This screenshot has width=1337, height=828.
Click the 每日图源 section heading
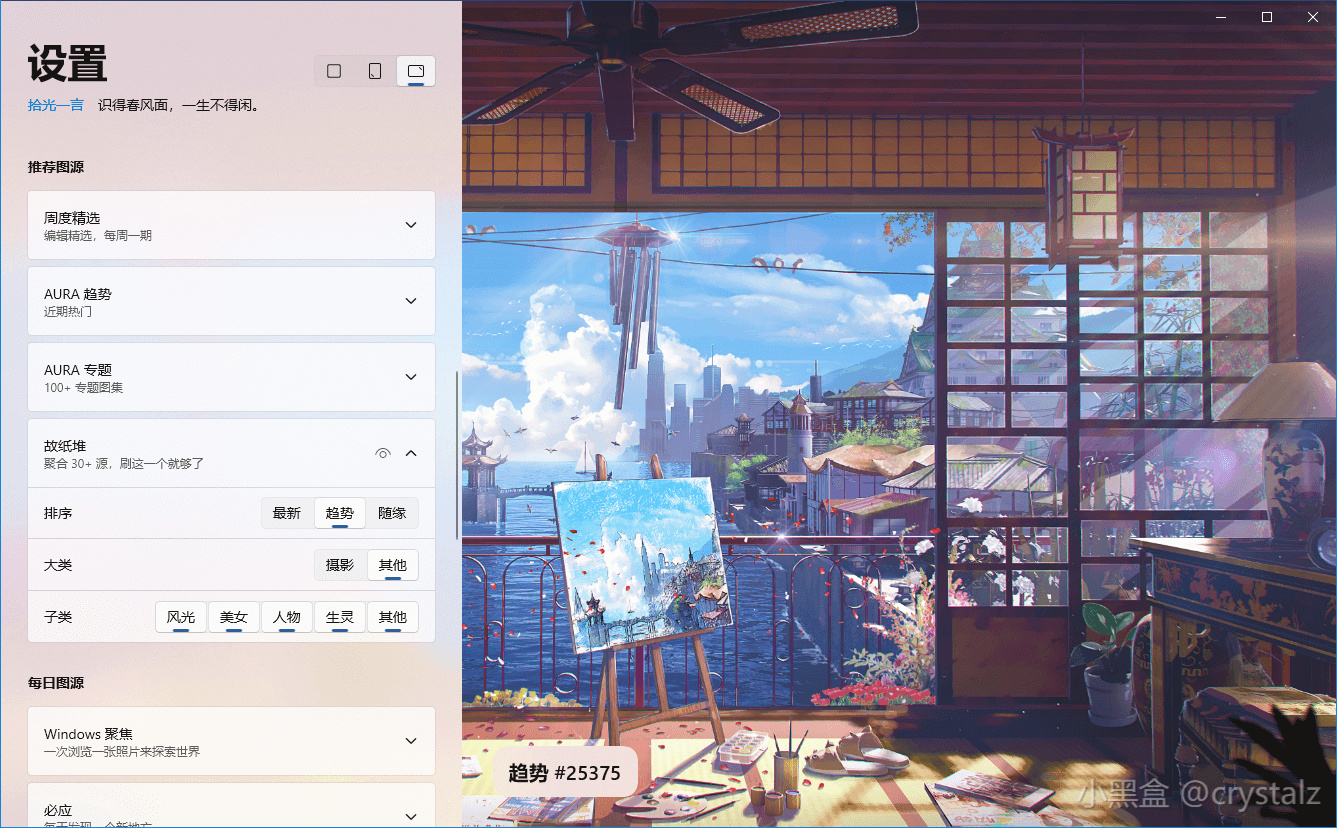click(x=56, y=683)
